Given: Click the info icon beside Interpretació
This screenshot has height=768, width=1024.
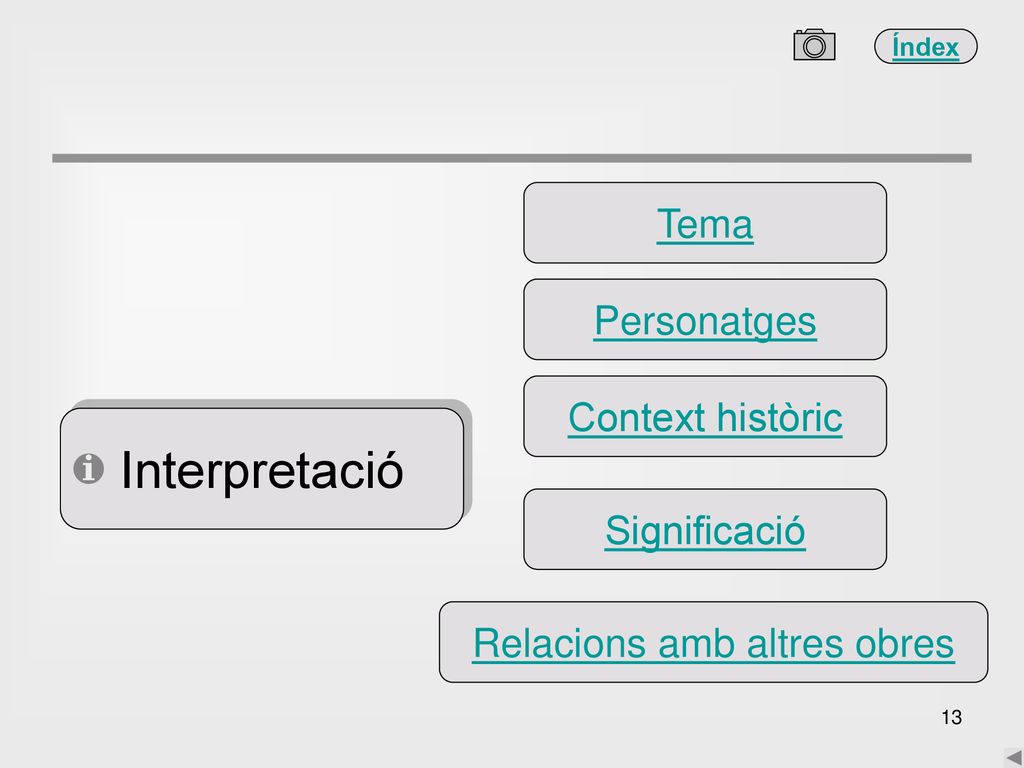Looking at the screenshot, I should pyautogui.click(x=88, y=469).
